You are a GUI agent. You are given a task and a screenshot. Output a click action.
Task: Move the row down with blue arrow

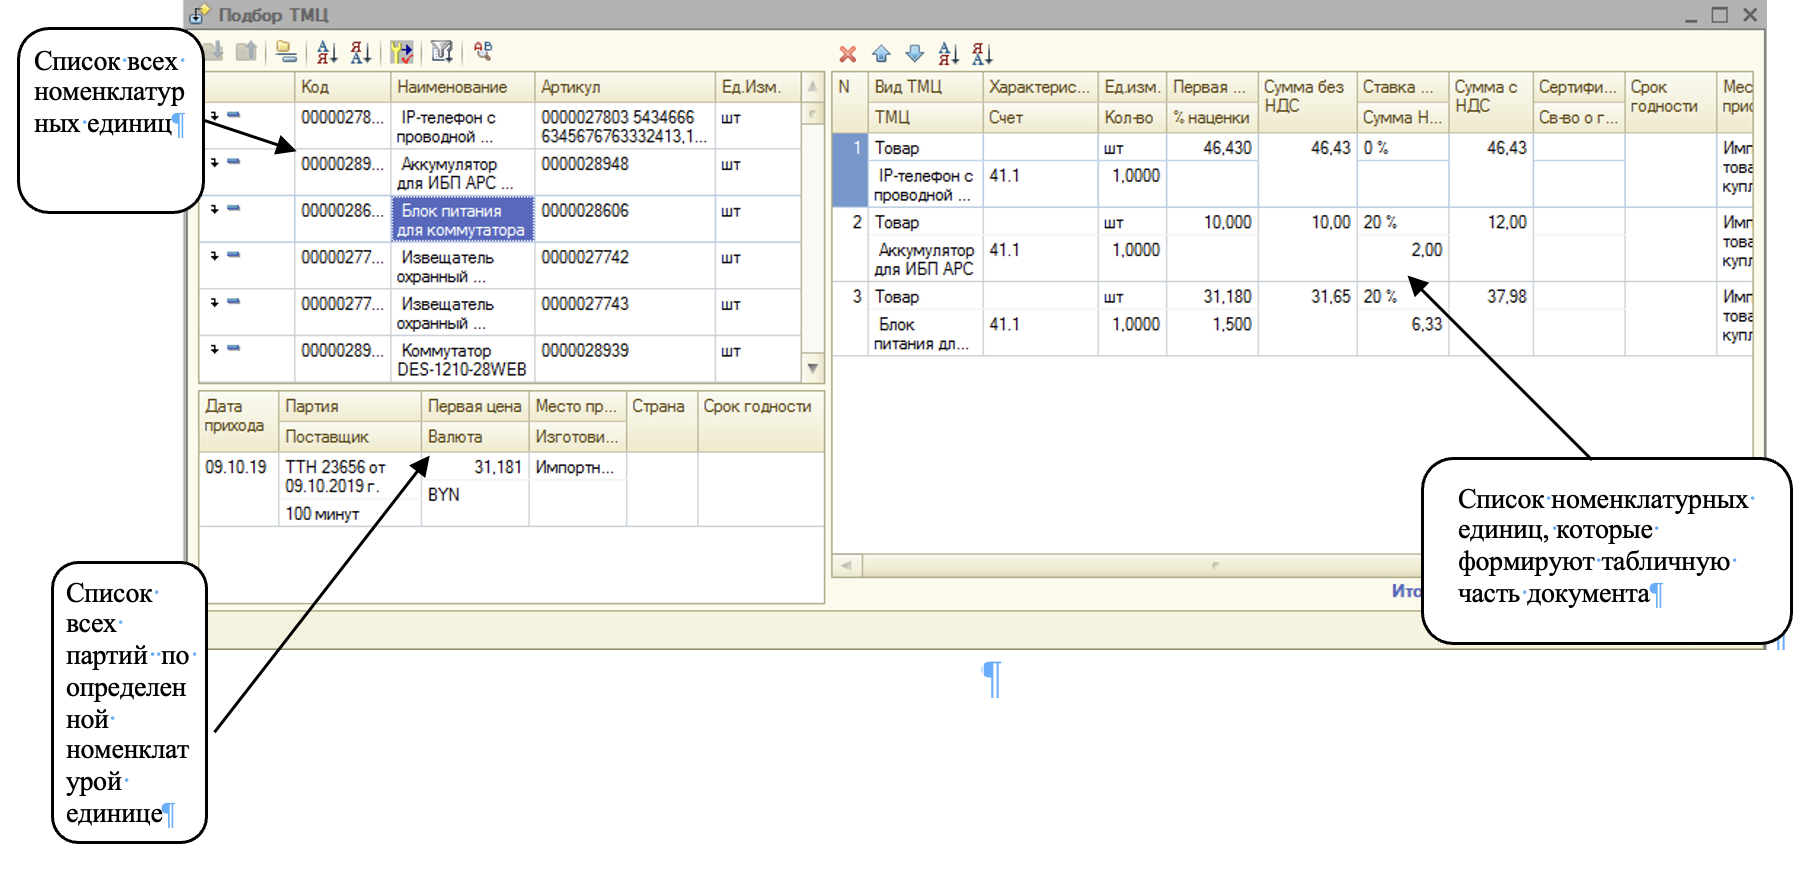coord(914,54)
